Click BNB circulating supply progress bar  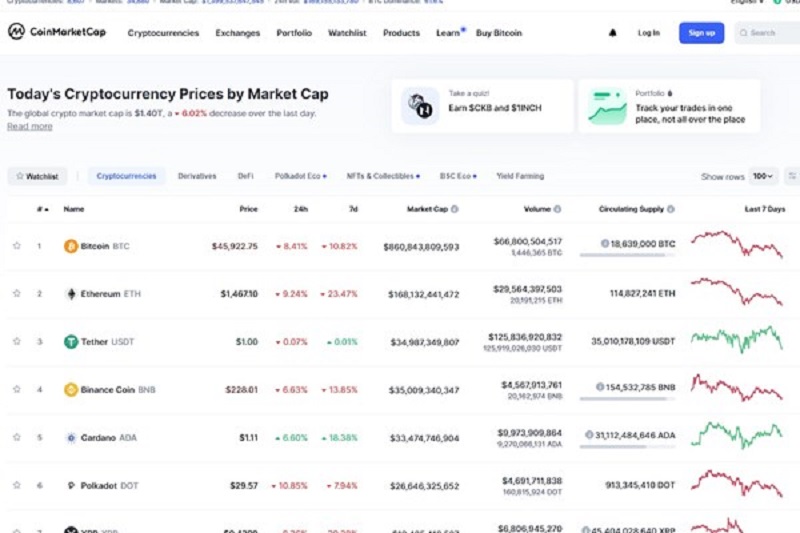coord(627,398)
